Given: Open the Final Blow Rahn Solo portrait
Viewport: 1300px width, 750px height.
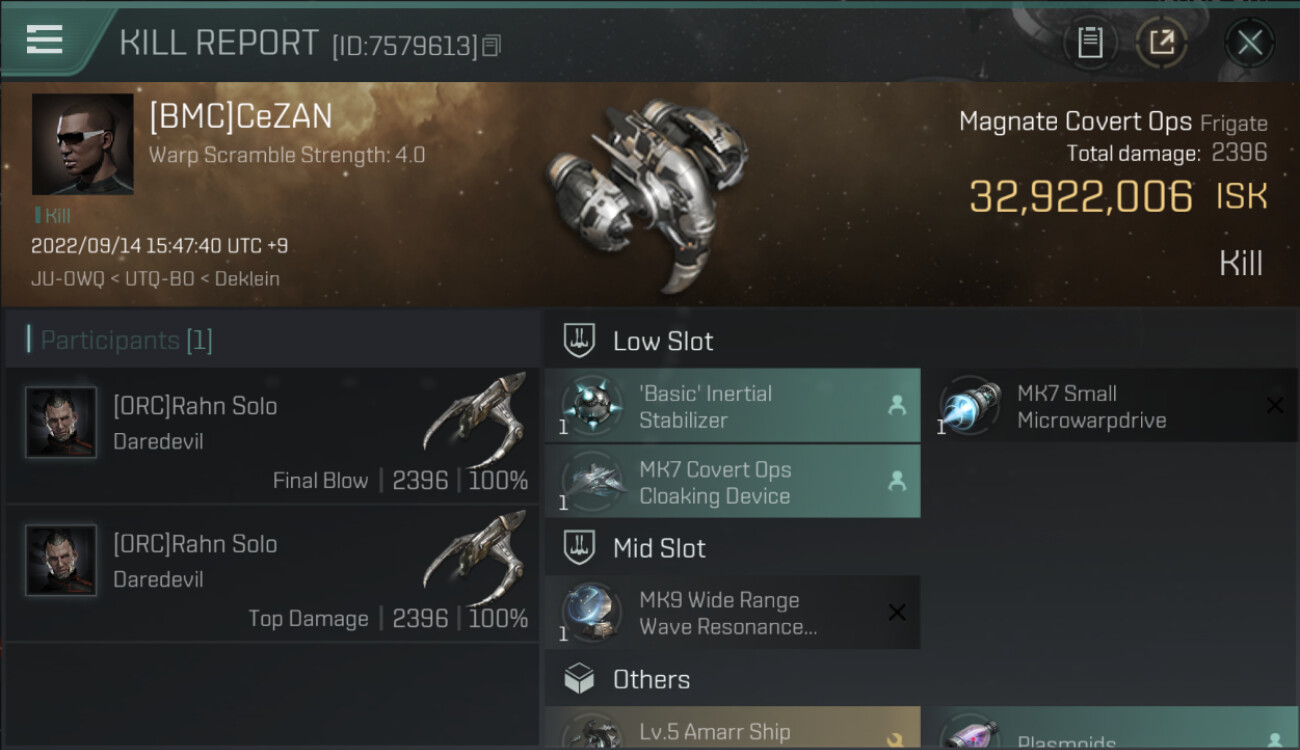Looking at the screenshot, I should (61, 423).
